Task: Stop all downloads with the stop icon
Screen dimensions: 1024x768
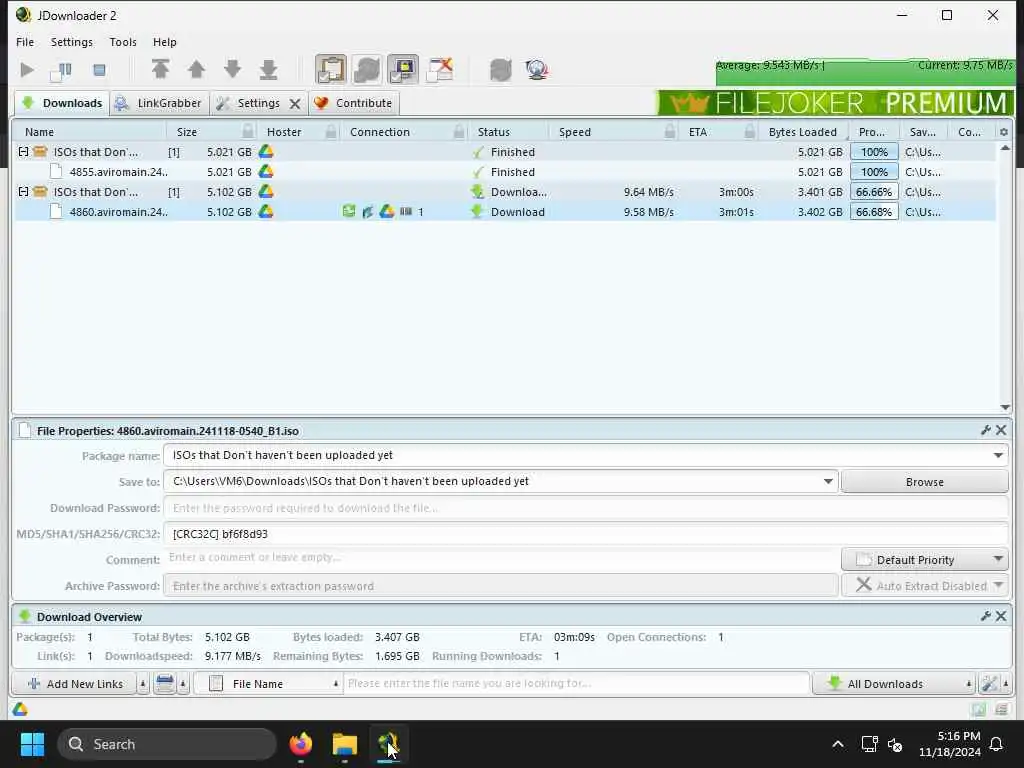Action: click(99, 70)
